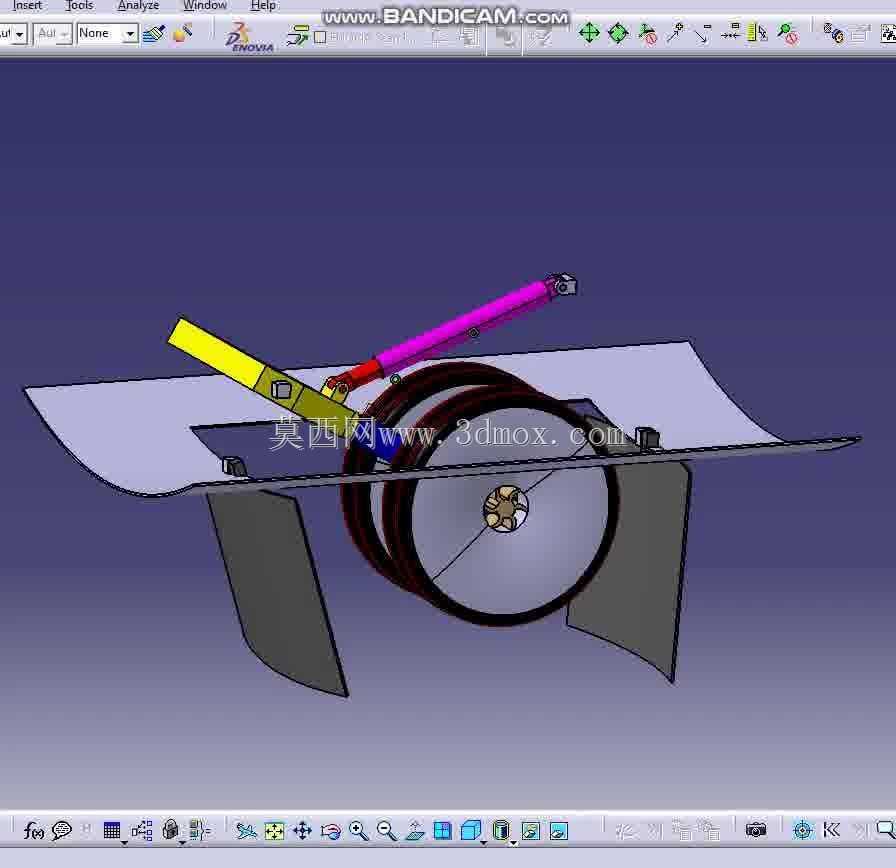Select the Manipulation green cross-arrows tool

[x=589, y=33]
